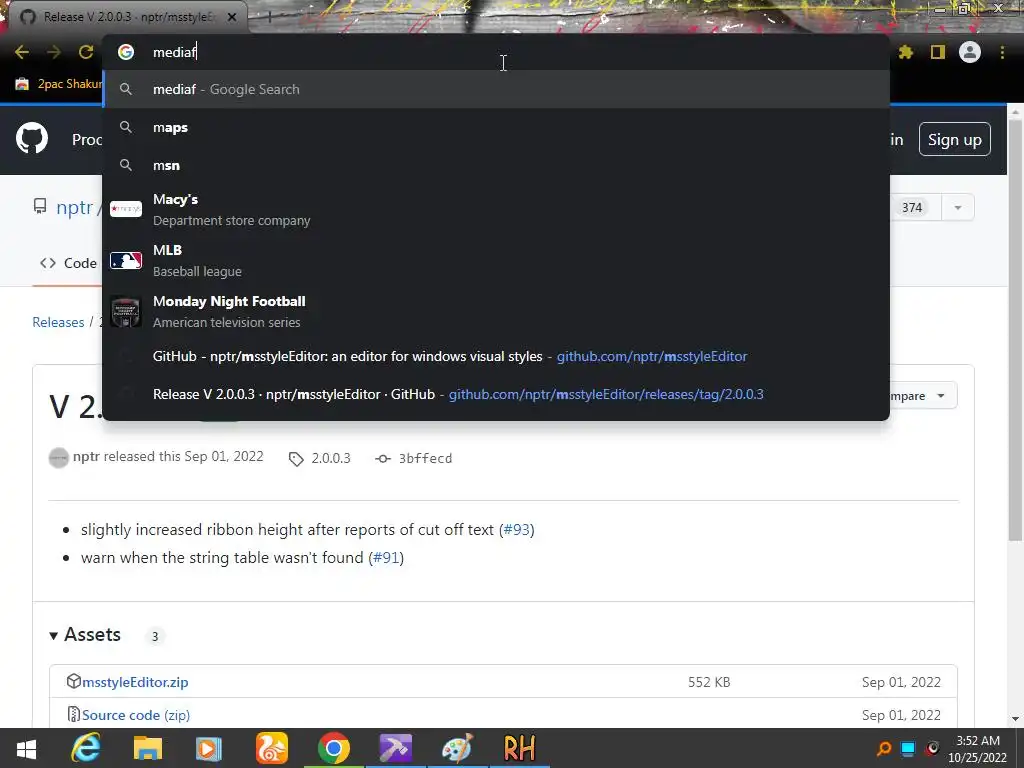Screen dimensions: 1024x768
Task: Click the red recorder tray icon
Action: pyautogui.click(x=932, y=748)
